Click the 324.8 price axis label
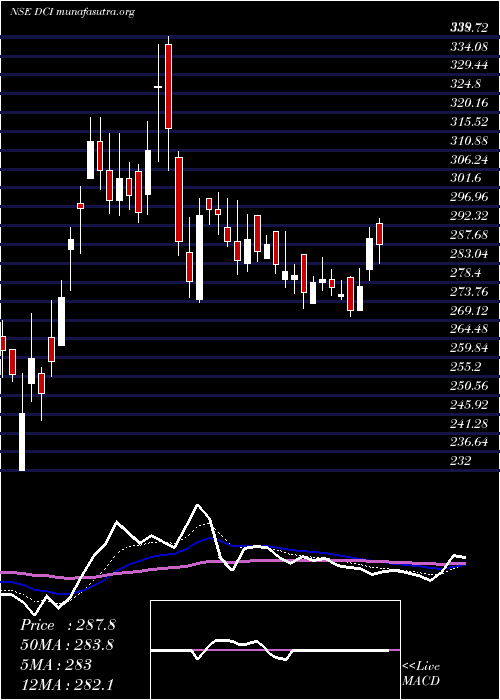Image resolution: width=500 pixels, height=700 pixels. (466, 84)
